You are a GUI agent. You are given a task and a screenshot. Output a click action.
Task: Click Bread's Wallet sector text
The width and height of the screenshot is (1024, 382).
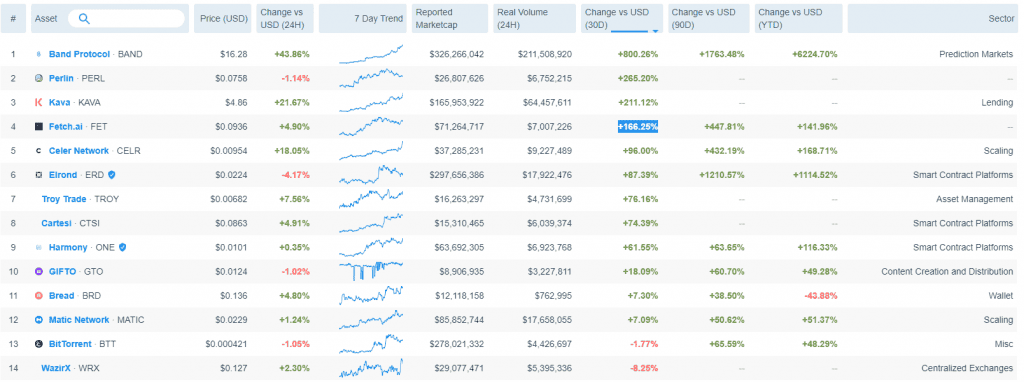point(1001,296)
